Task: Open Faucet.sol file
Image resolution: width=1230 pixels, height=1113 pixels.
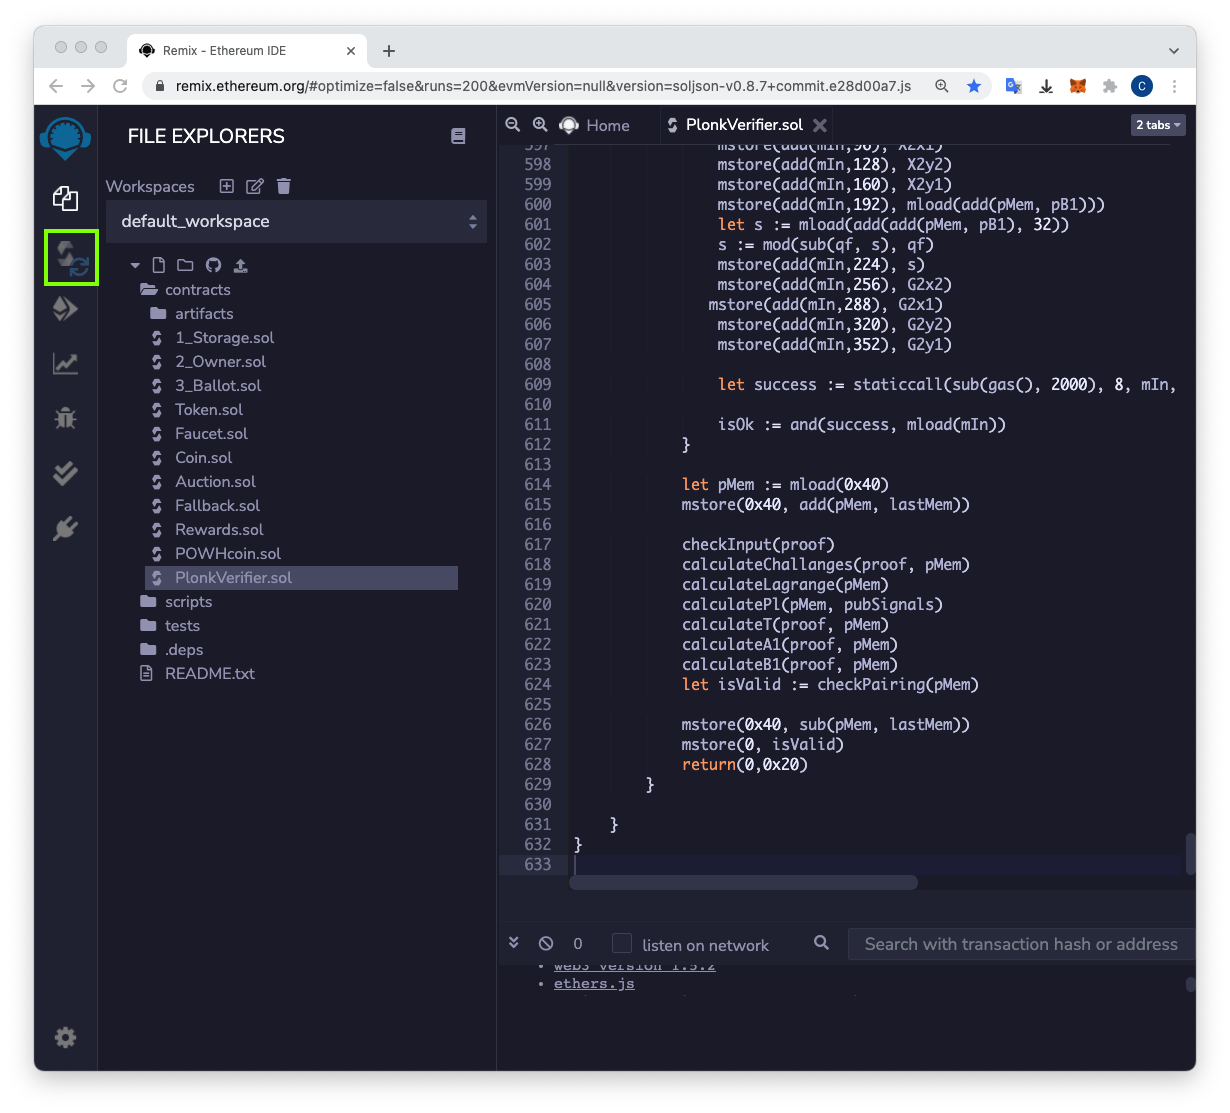Action: (x=211, y=433)
